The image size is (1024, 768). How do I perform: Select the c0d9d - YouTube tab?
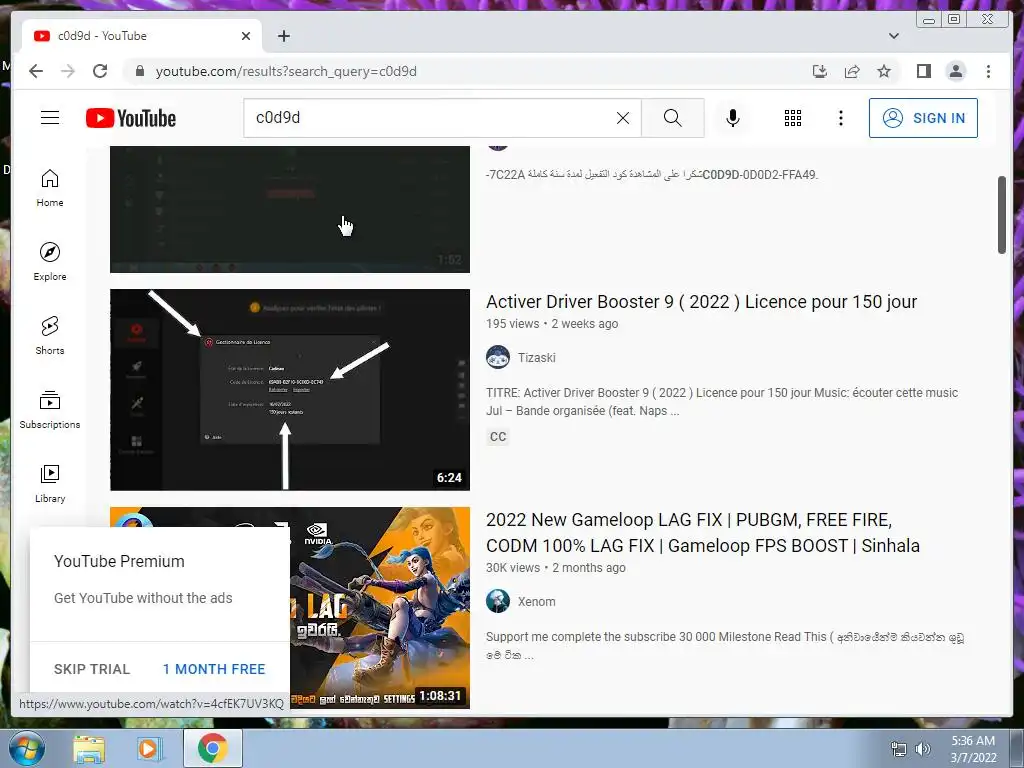pos(141,36)
